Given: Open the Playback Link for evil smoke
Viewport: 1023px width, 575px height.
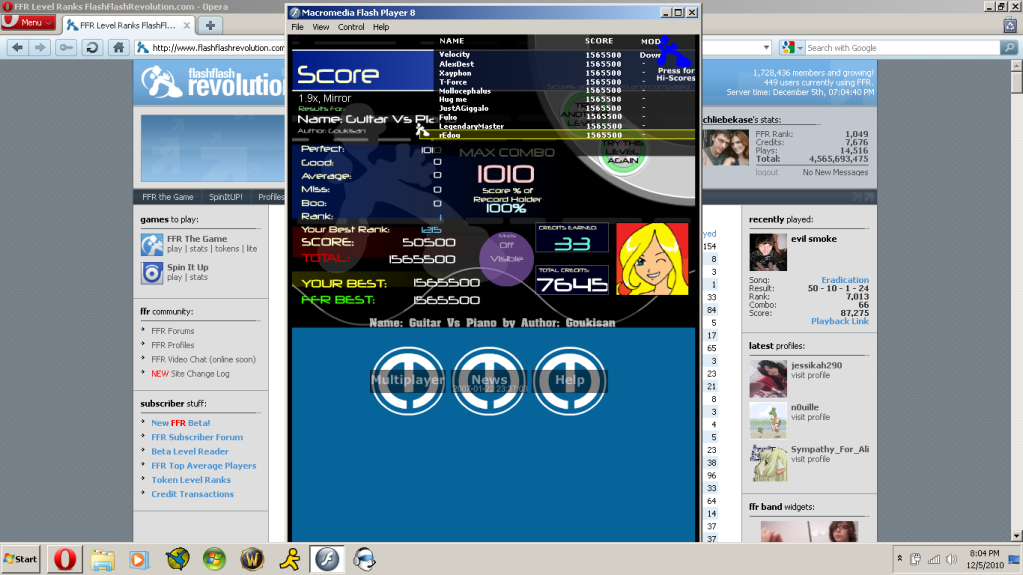Looking at the screenshot, I should click(x=839, y=321).
